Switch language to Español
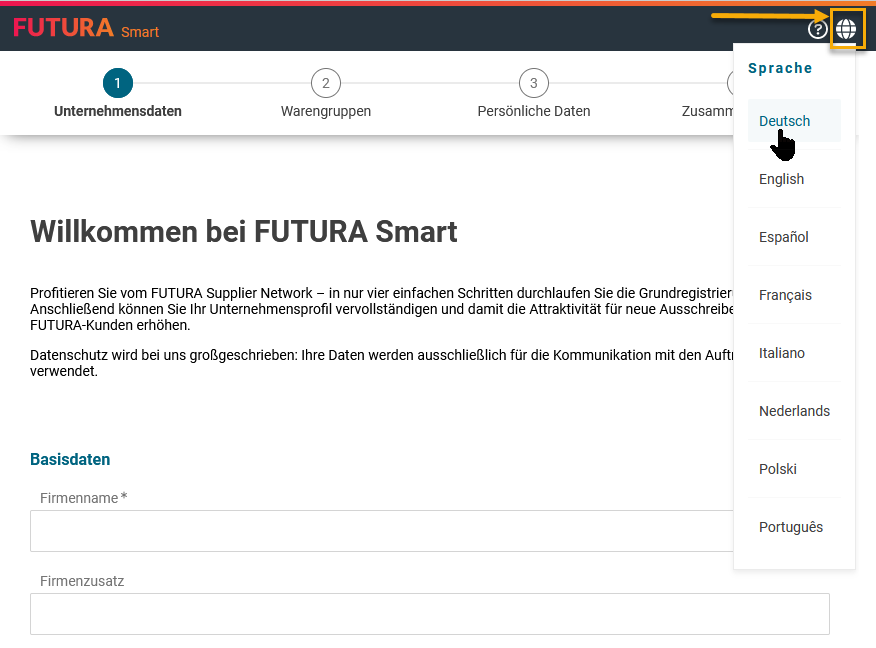The height and width of the screenshot is (648, 876). point(784,237)
